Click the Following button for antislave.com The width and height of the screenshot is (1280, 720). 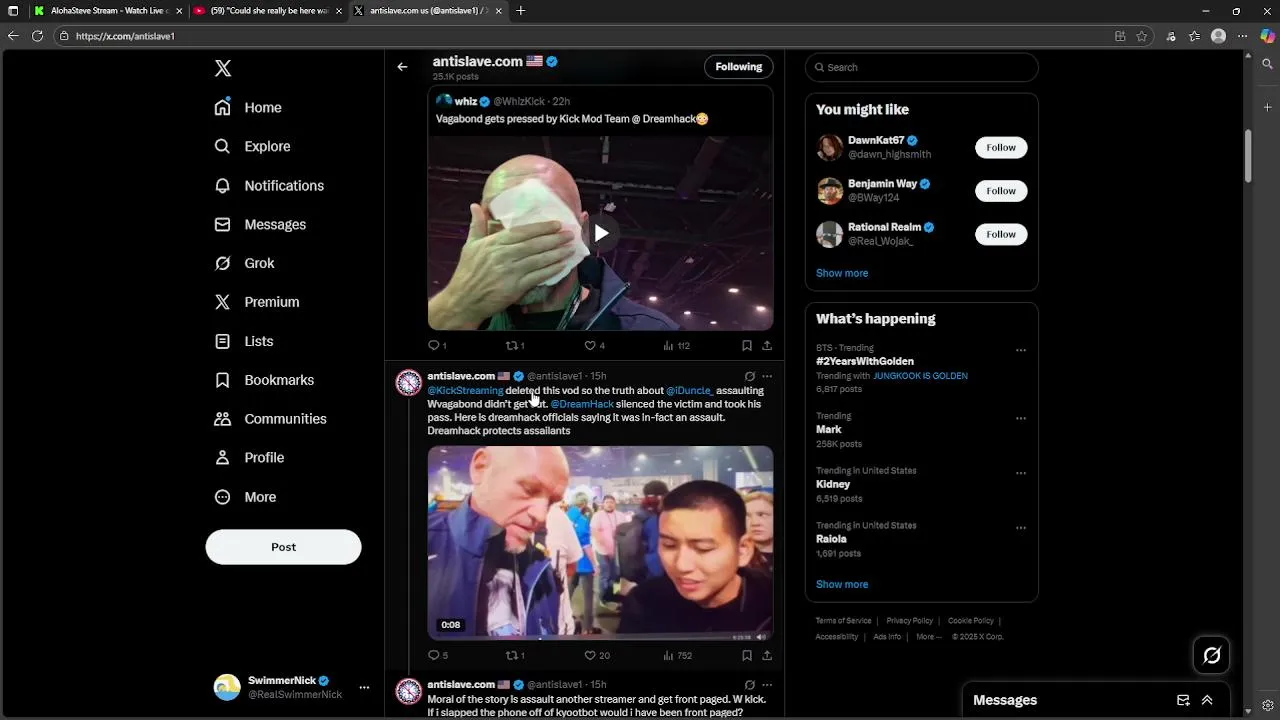pyautogui.click(x=738, y=67)
